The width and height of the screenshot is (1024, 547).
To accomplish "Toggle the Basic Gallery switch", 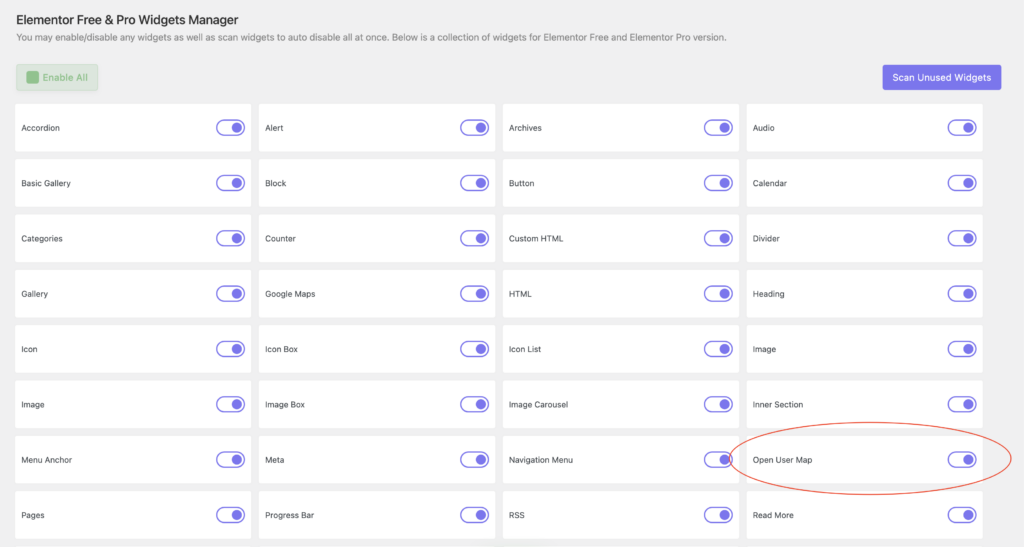I will click(231, 183).
